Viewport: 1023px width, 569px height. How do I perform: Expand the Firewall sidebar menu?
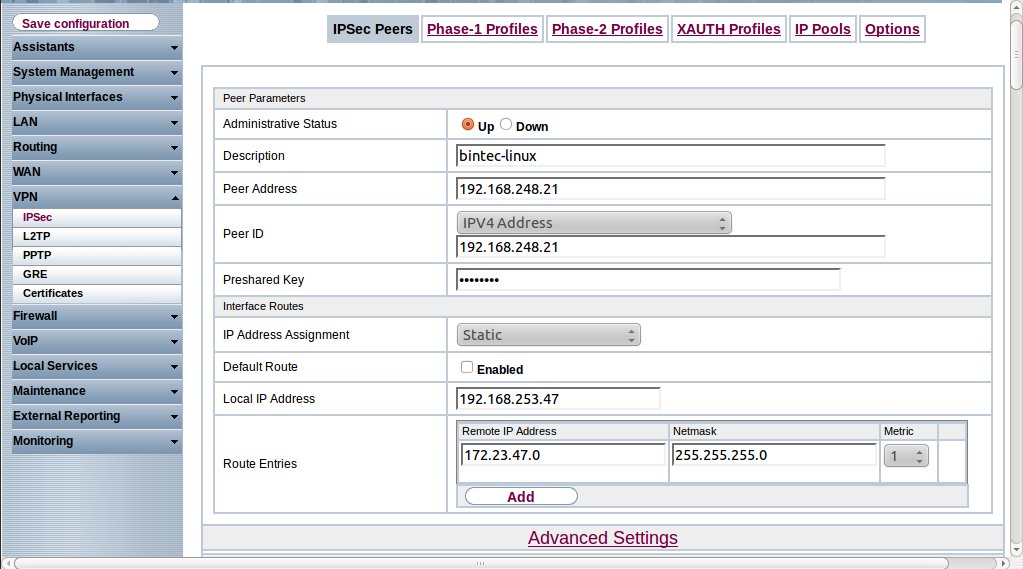[x=95, y=316]
